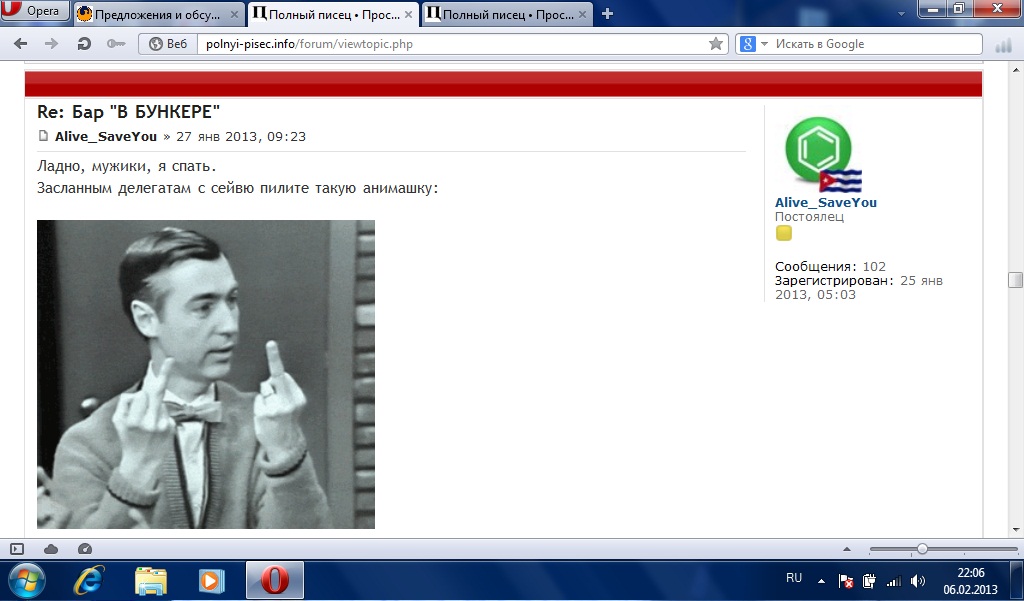Minimize the Opera window

933,8
